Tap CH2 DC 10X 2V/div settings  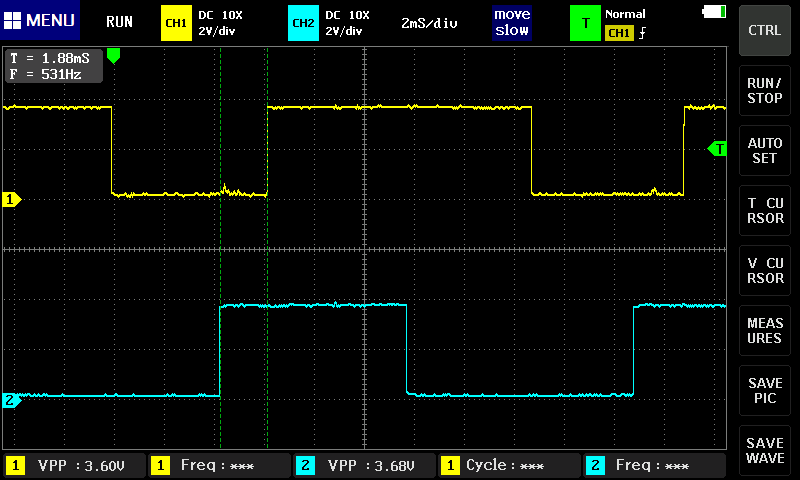(347, 23)
